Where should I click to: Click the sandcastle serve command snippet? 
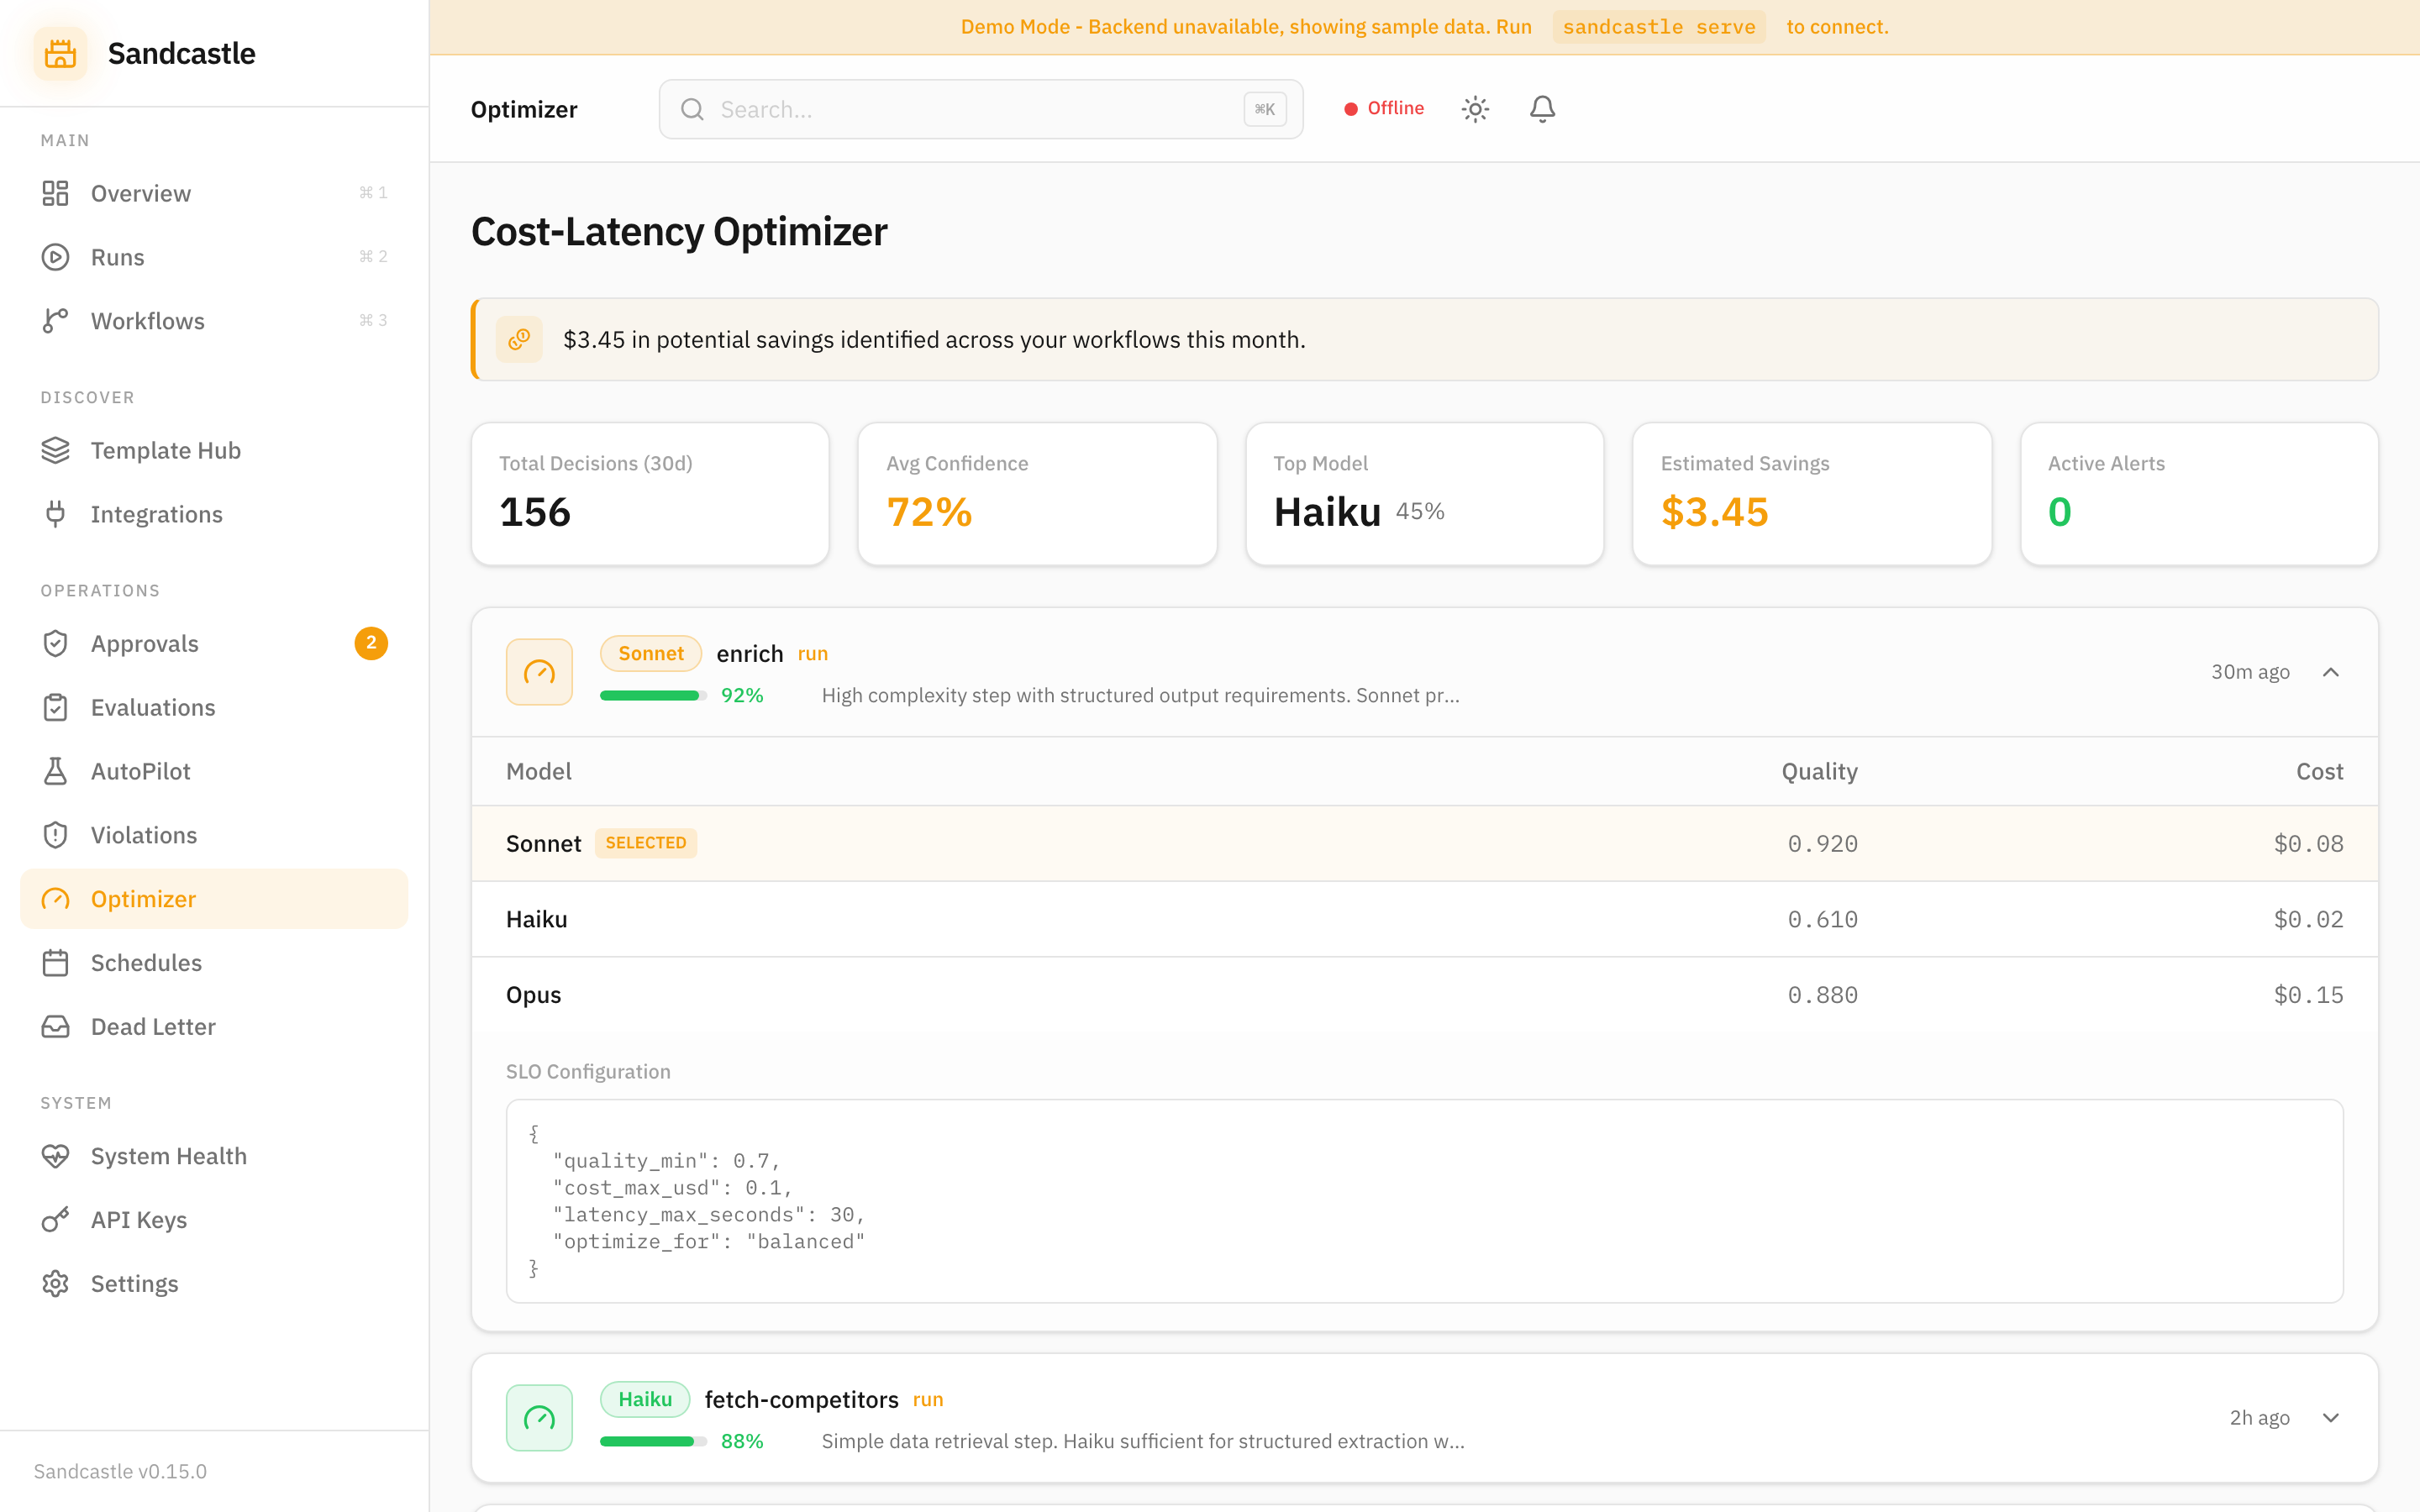[1658, 26]
